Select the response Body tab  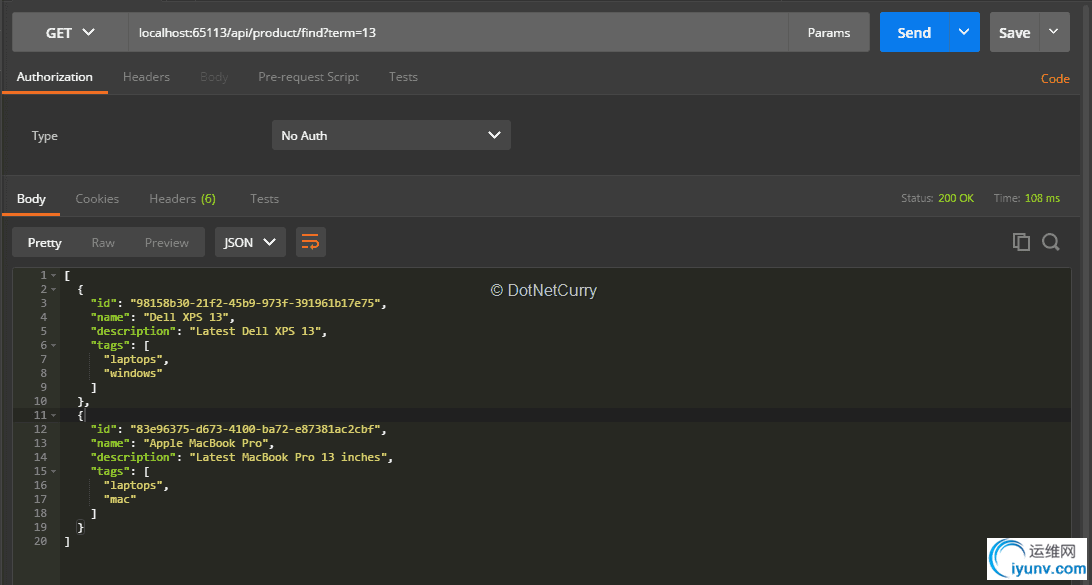tap(31, 198)
